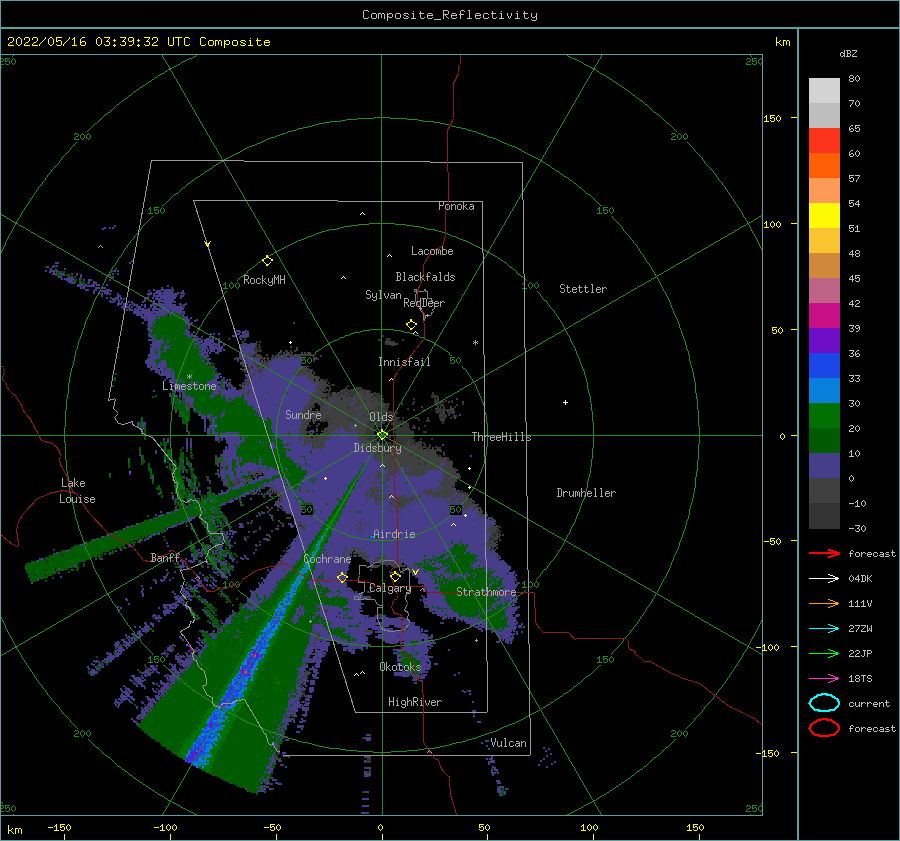Click the Airdrie city label
The width and height of the screenshot is (900, 841).
[x=394, y=534]
